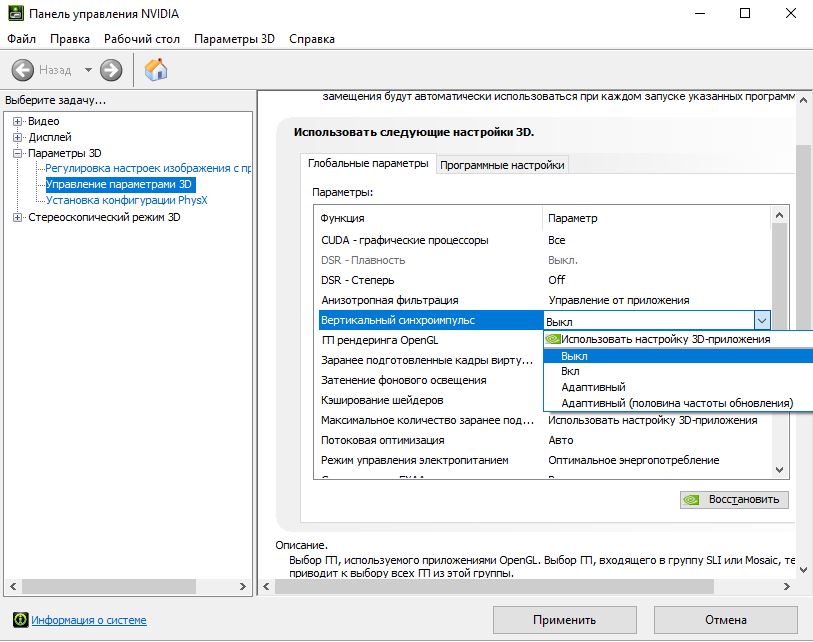
Task: Switch to Программные настройки tab
Action: click(502, 165)
